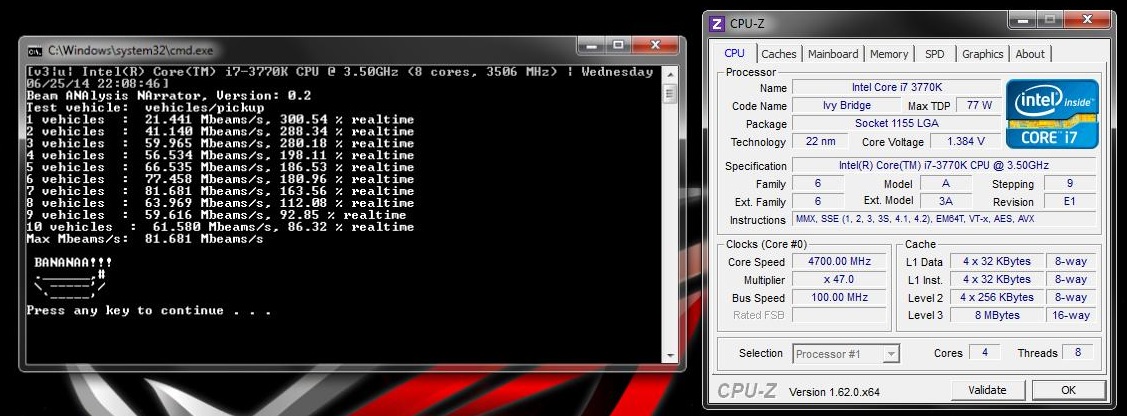Click the Cores value '4'
This screenshot has width=1127, height=416.
pyautogui.click(x=985, y=353)
